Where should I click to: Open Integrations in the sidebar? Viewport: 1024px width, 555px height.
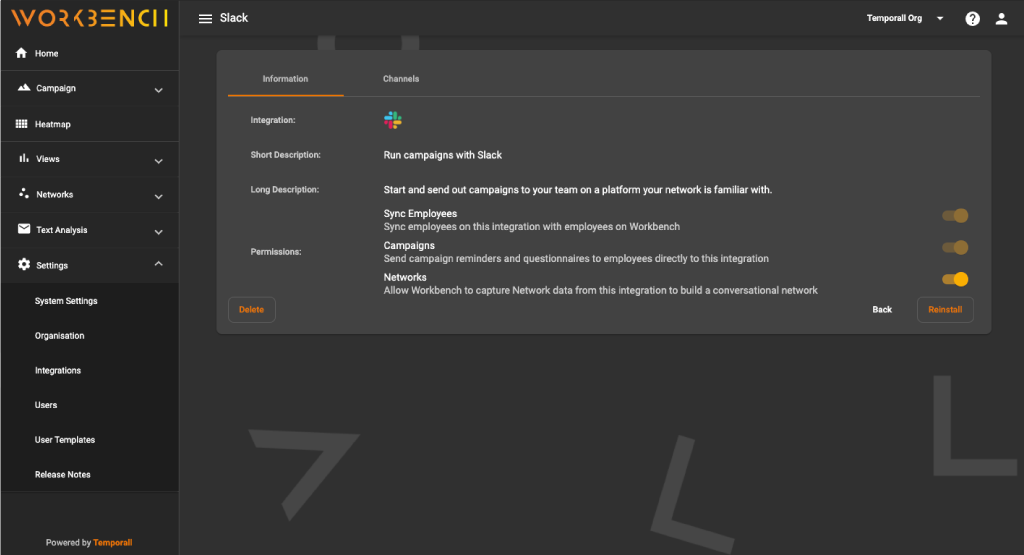point(57,370)
